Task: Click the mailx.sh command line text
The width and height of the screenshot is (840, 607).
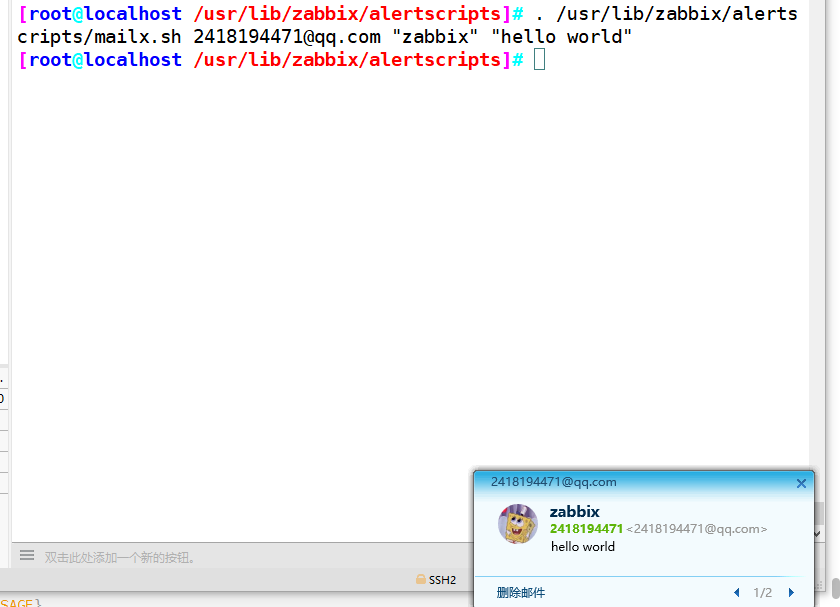Action: 325,37
